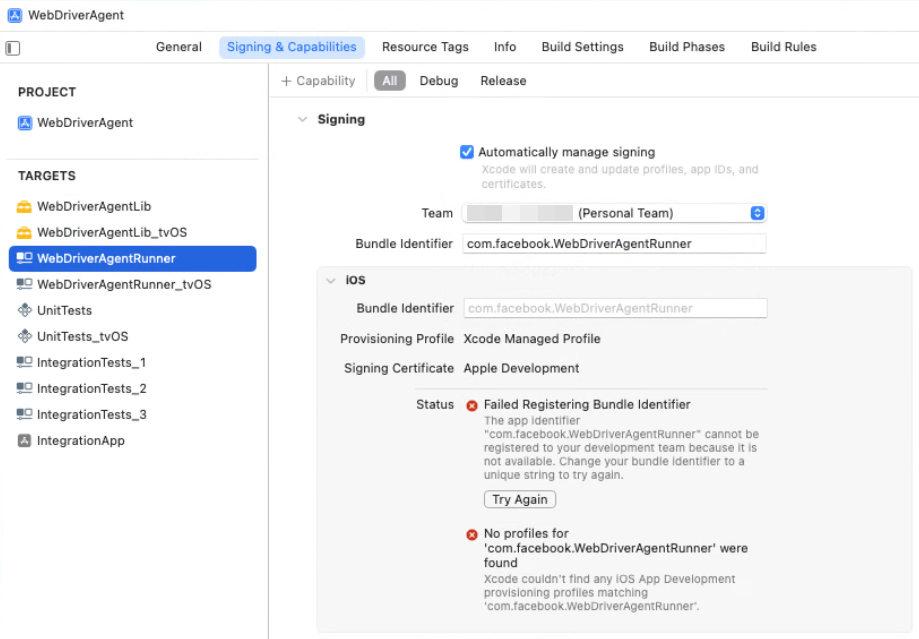Switch to the Debug configuration filter
The image size is (919, 639).
[439, 81]
